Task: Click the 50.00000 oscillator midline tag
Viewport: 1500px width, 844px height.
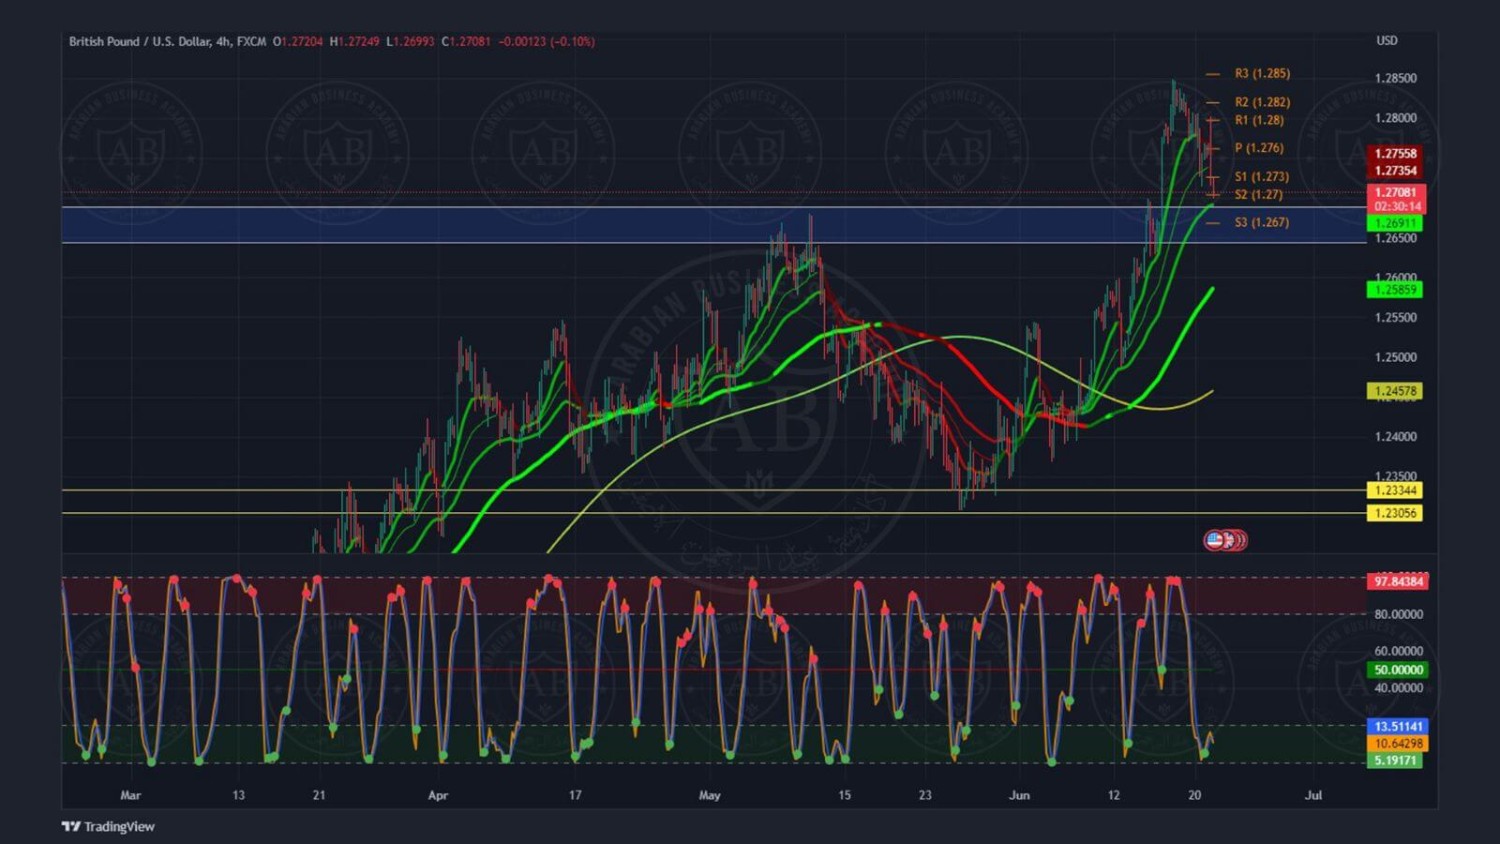Action: tap(1398, 670)
